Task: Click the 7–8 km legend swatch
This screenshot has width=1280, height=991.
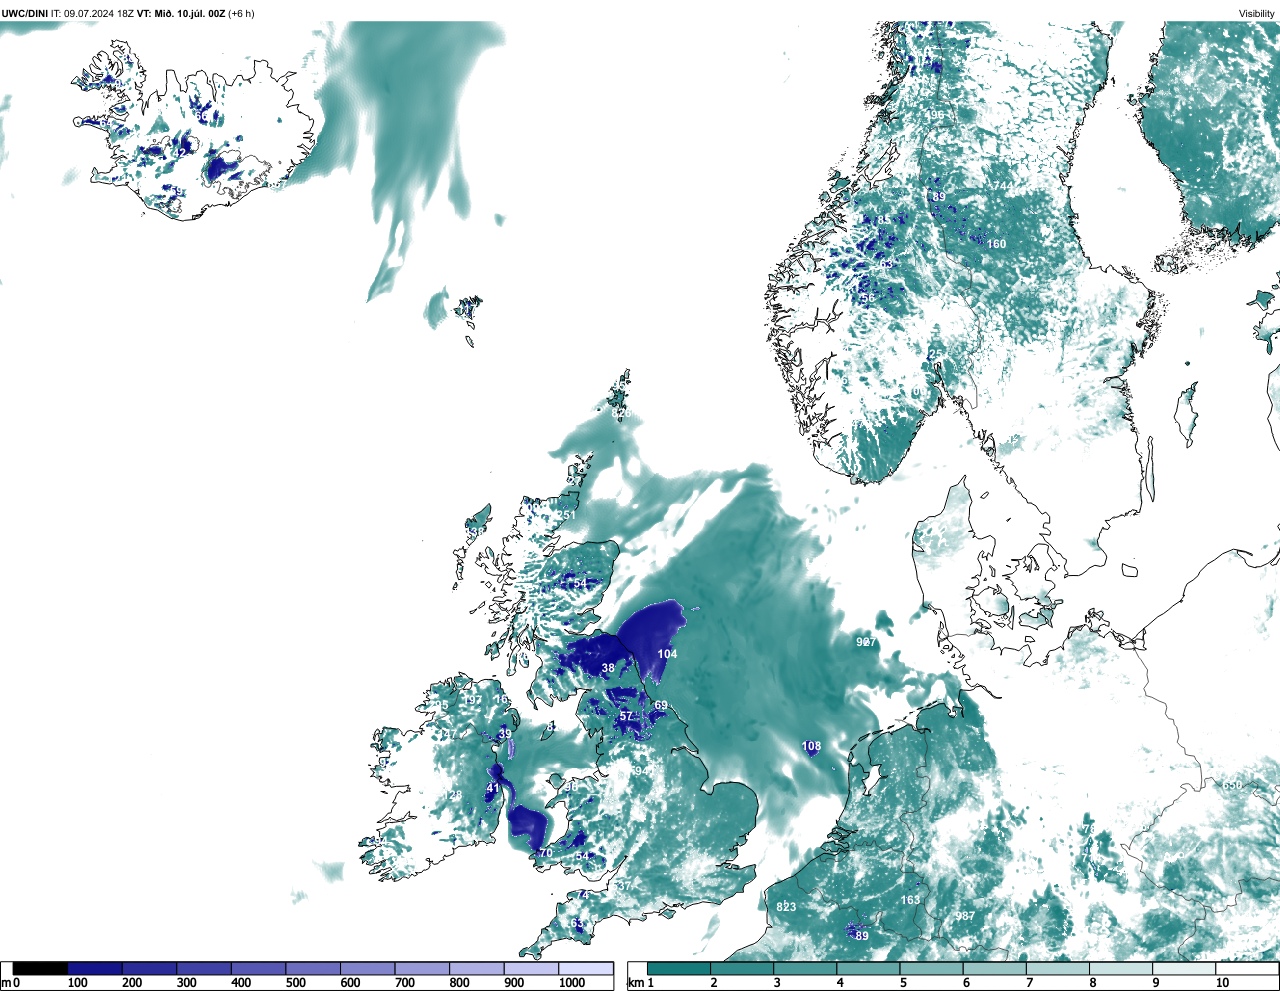Action: 1060,968
